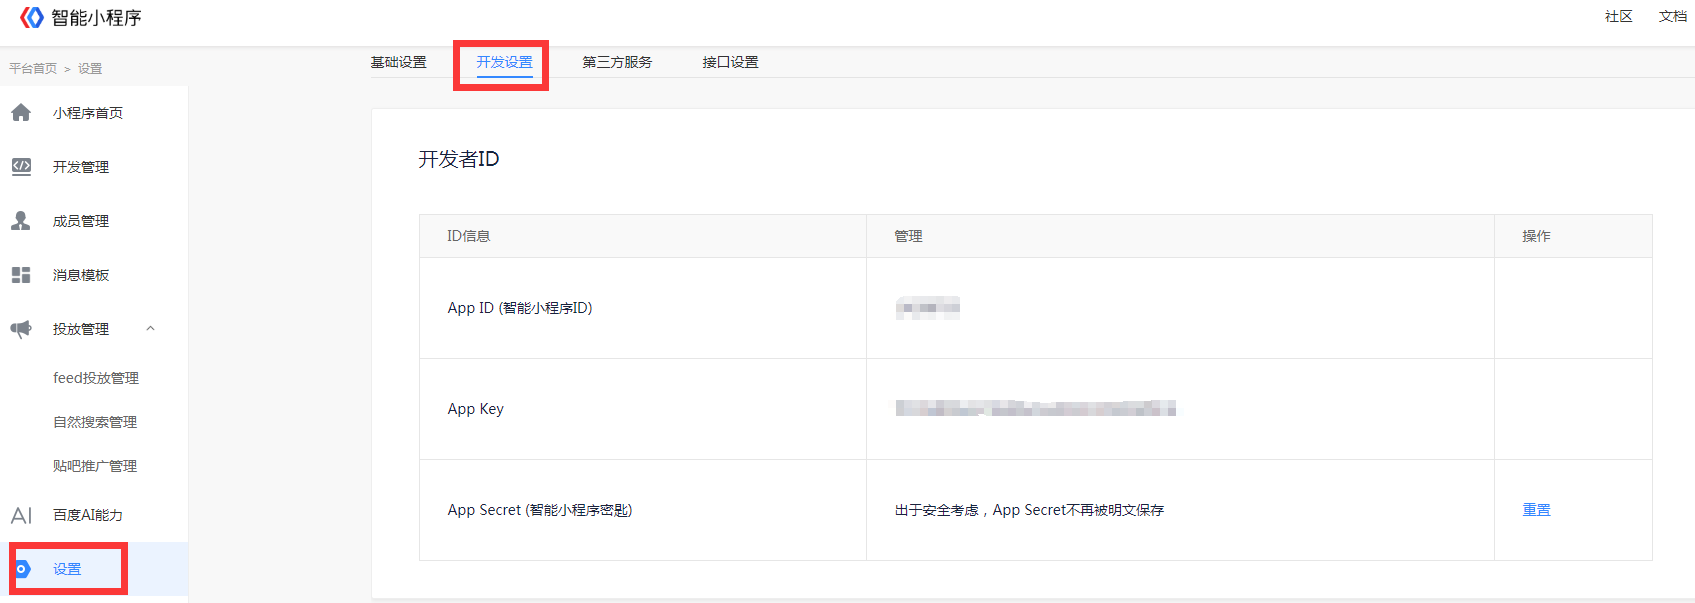Click the code icon beside 开发管理
The height and width of the screenshot is (603, 1695).
coord(21,167)
